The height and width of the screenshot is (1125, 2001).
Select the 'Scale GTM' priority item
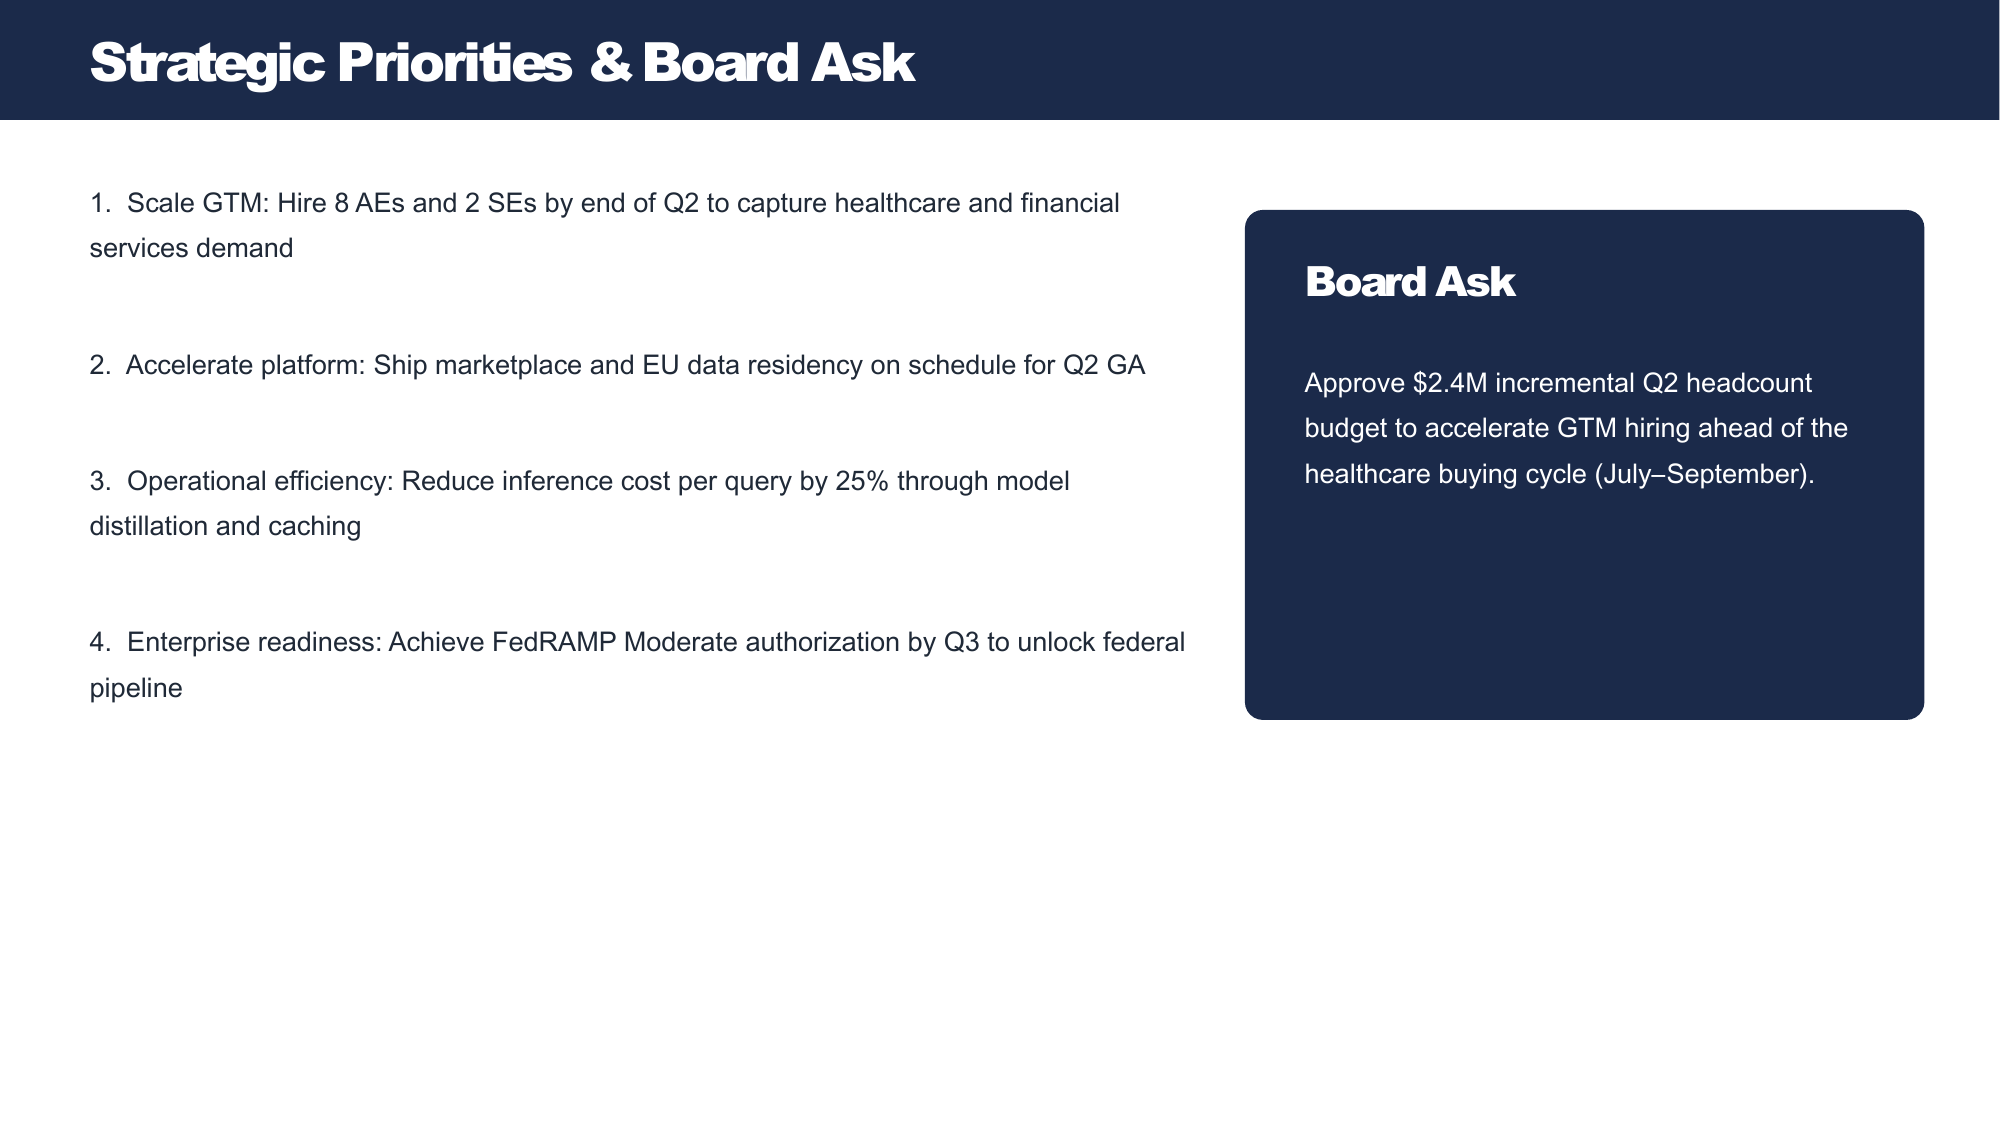point(605,225)
